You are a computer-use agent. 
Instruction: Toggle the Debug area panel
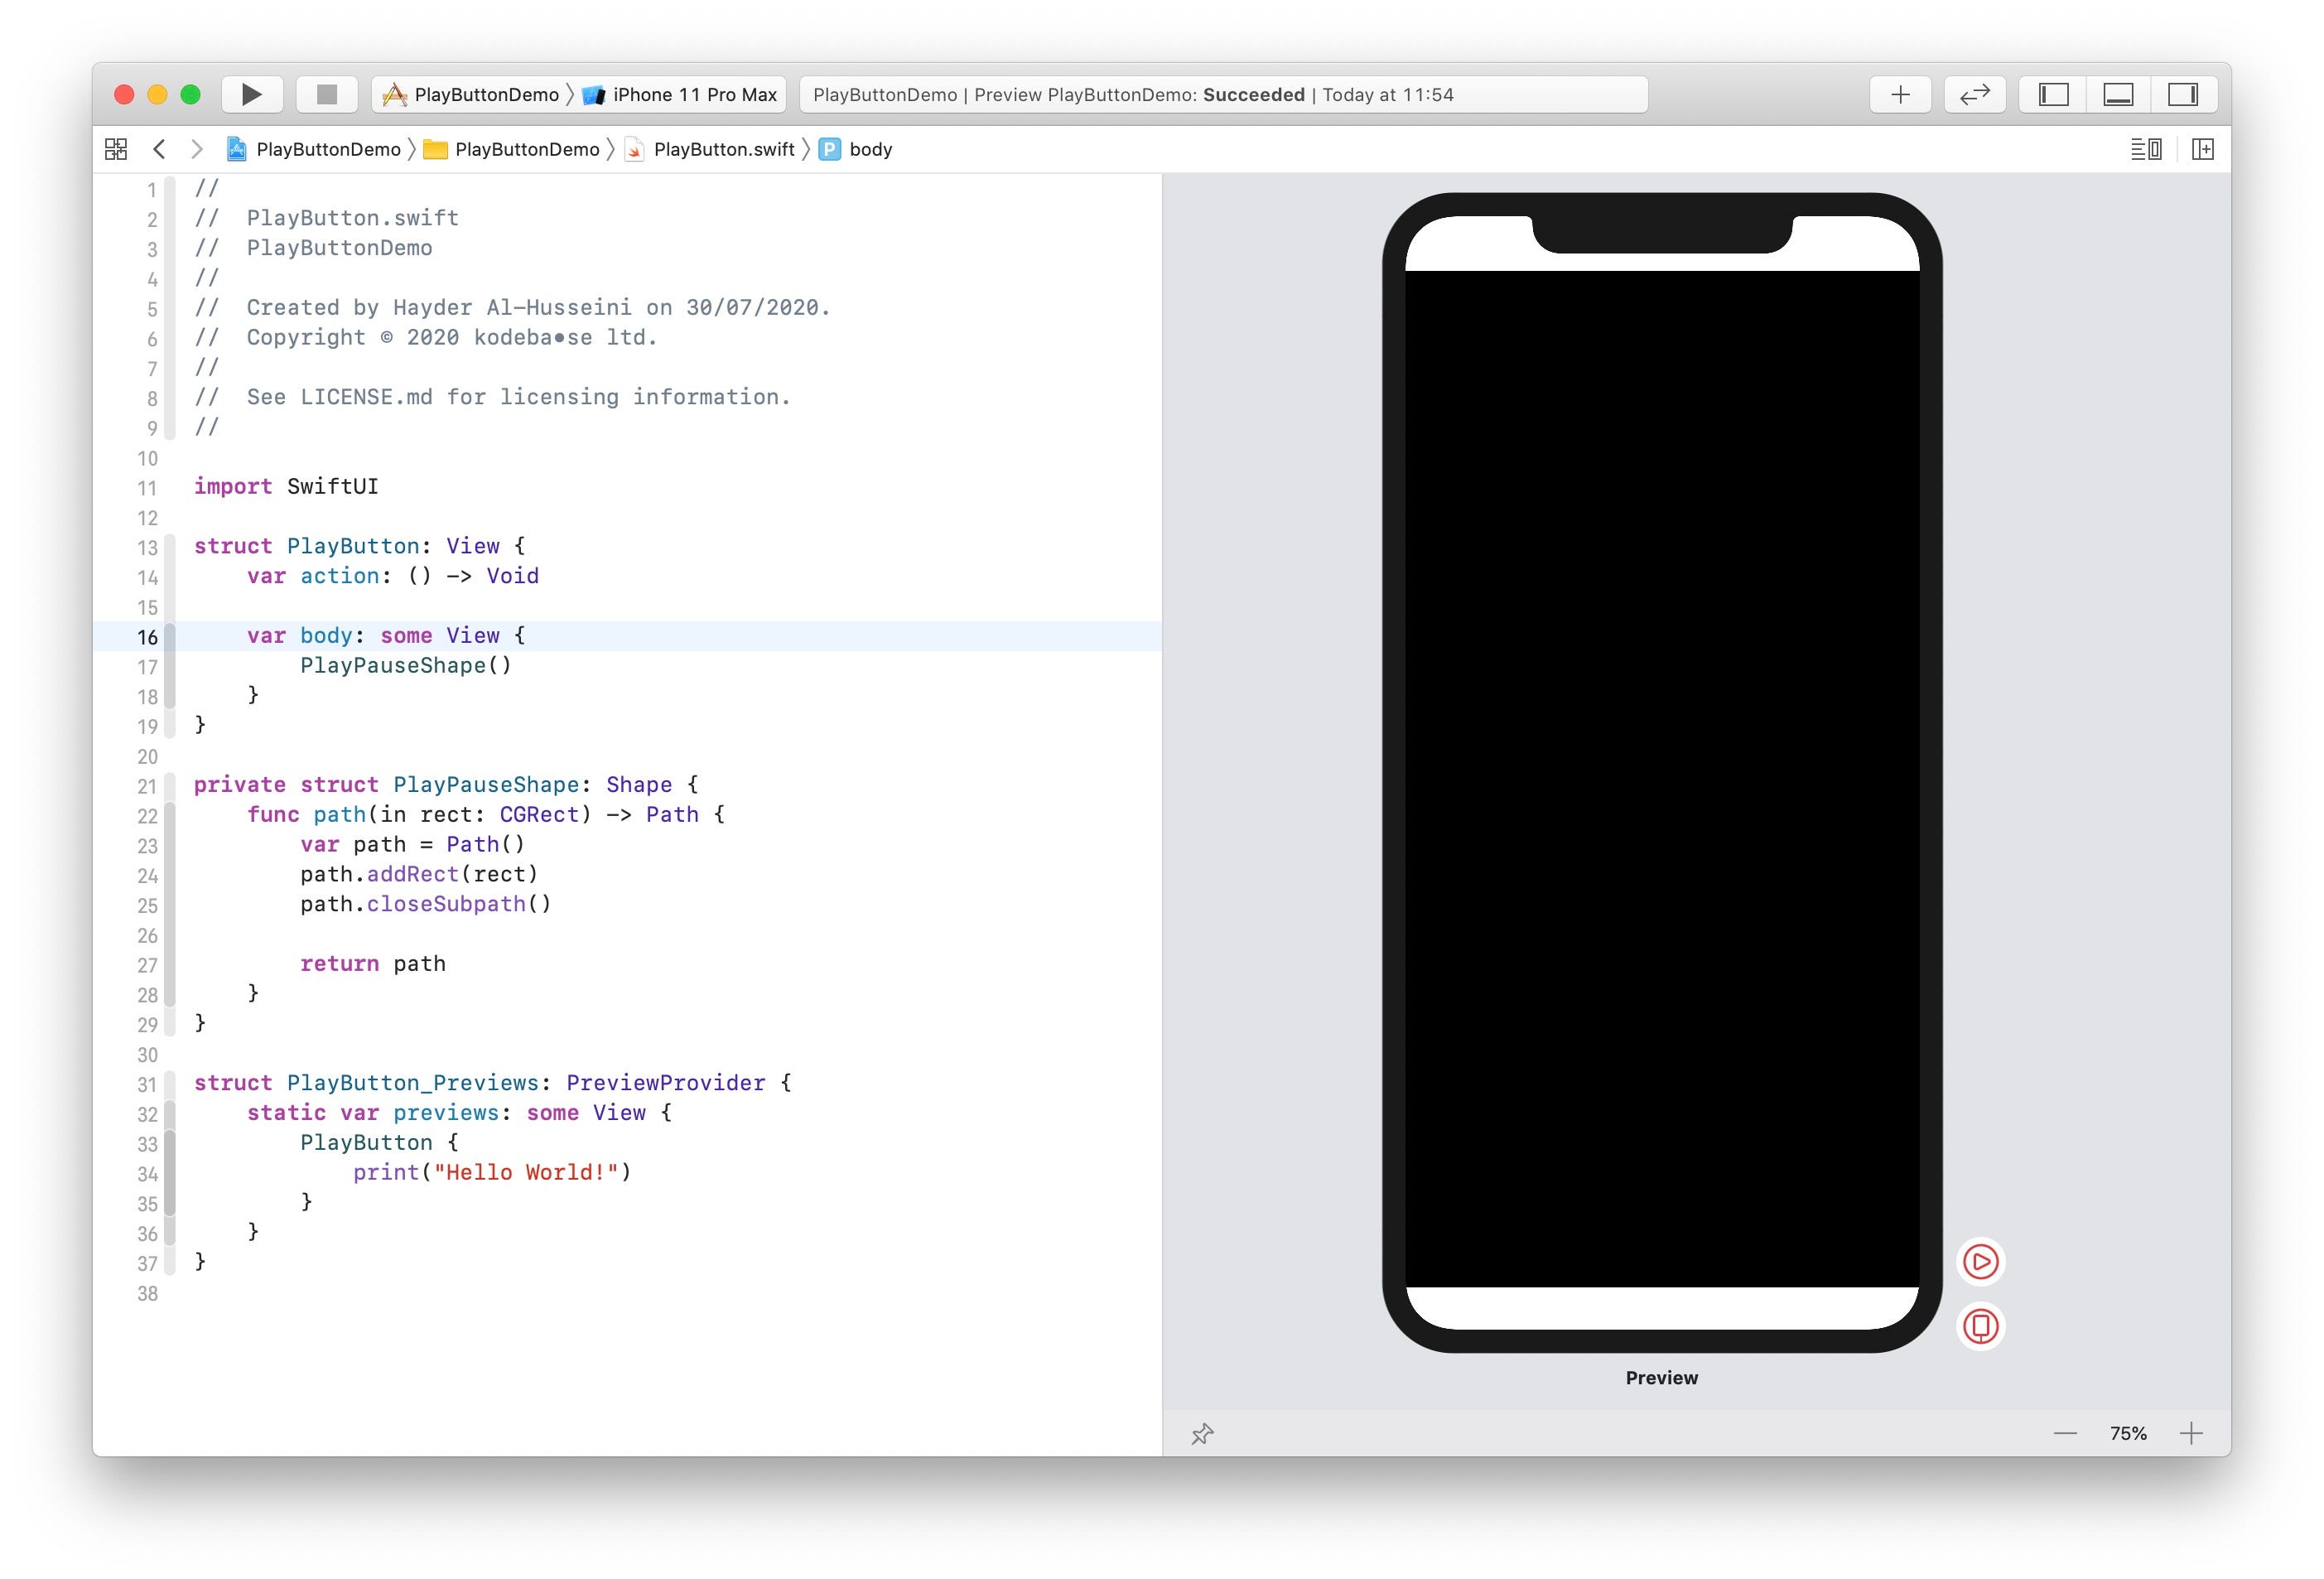pyautogui.click(x=2118, y=94)
